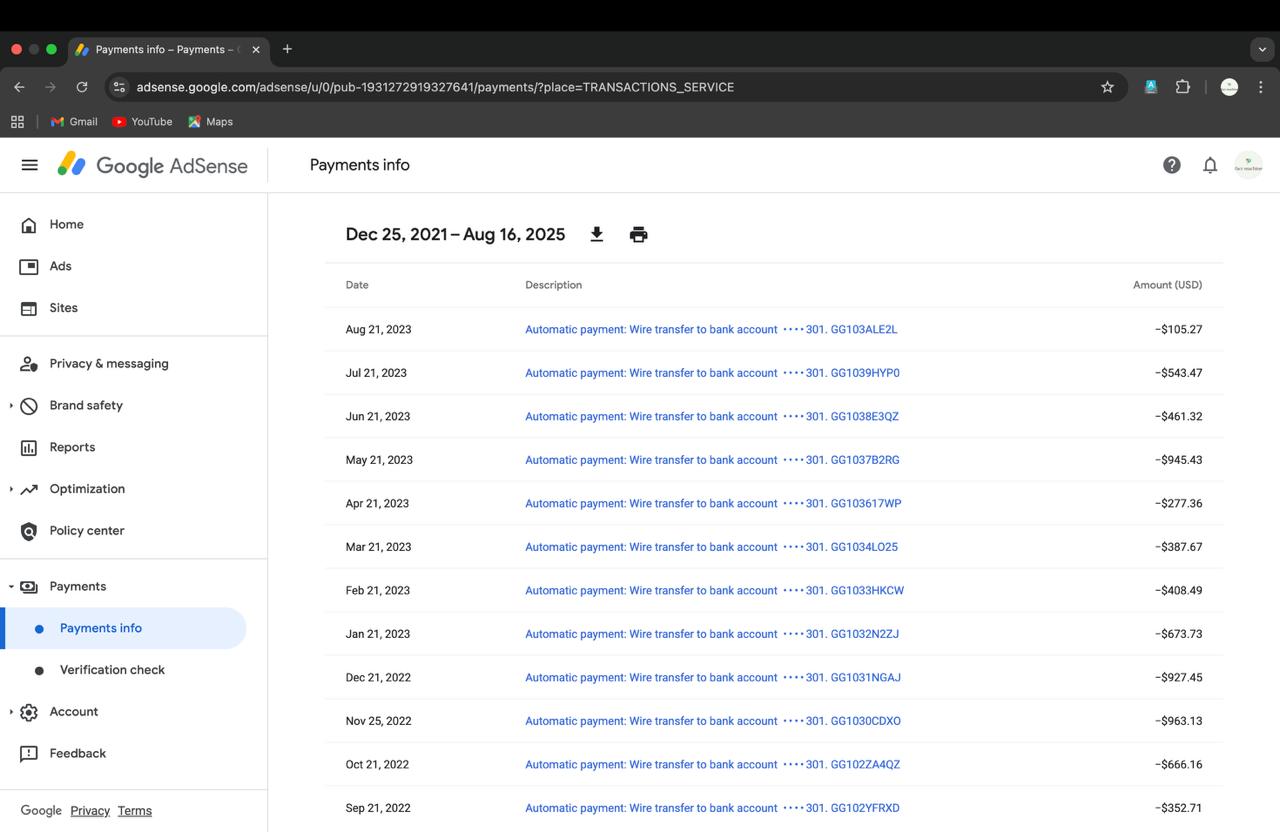Open payment GG1030CDXO from Nov 25, 2022

click(x=713, y=721)
